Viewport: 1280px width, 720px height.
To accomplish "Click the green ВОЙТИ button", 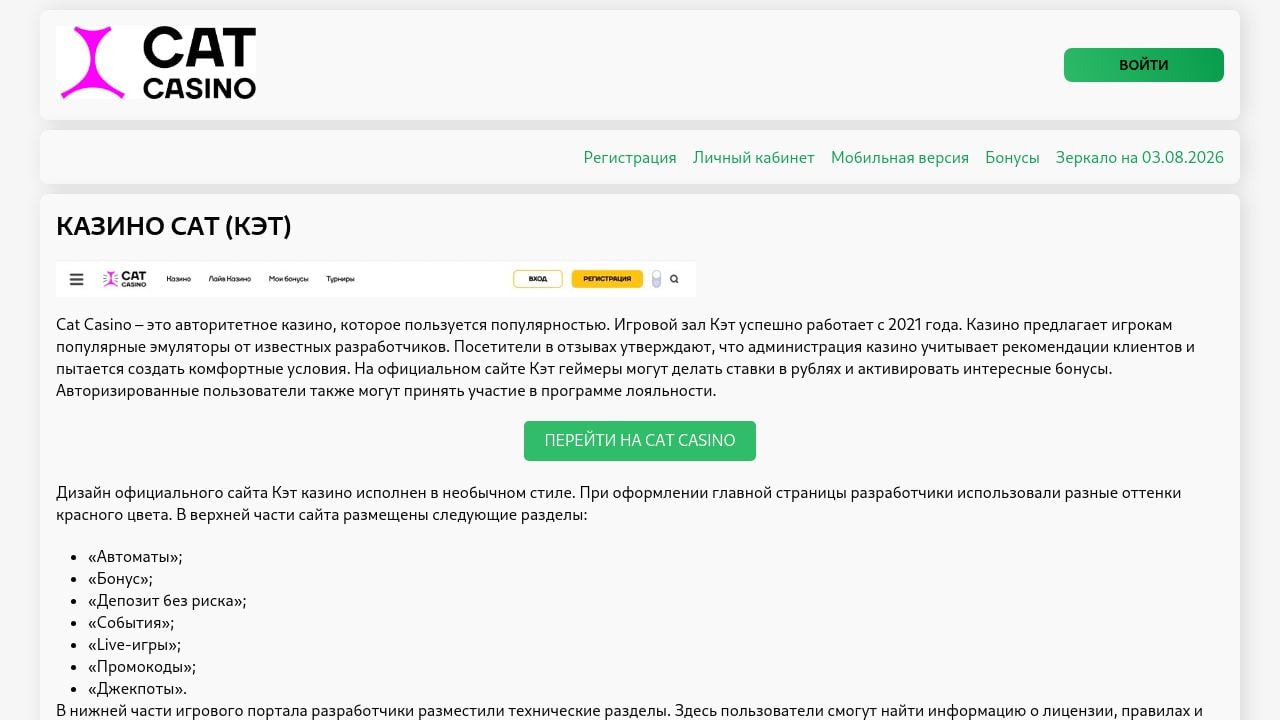I will 1143,65.
